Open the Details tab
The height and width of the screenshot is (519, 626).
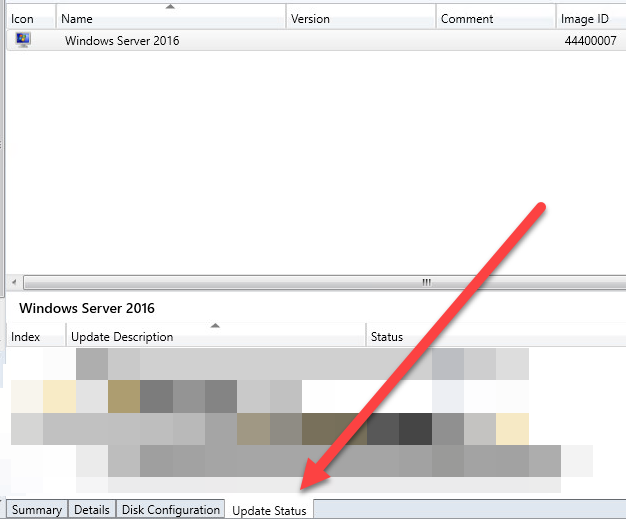pos(92,510)
